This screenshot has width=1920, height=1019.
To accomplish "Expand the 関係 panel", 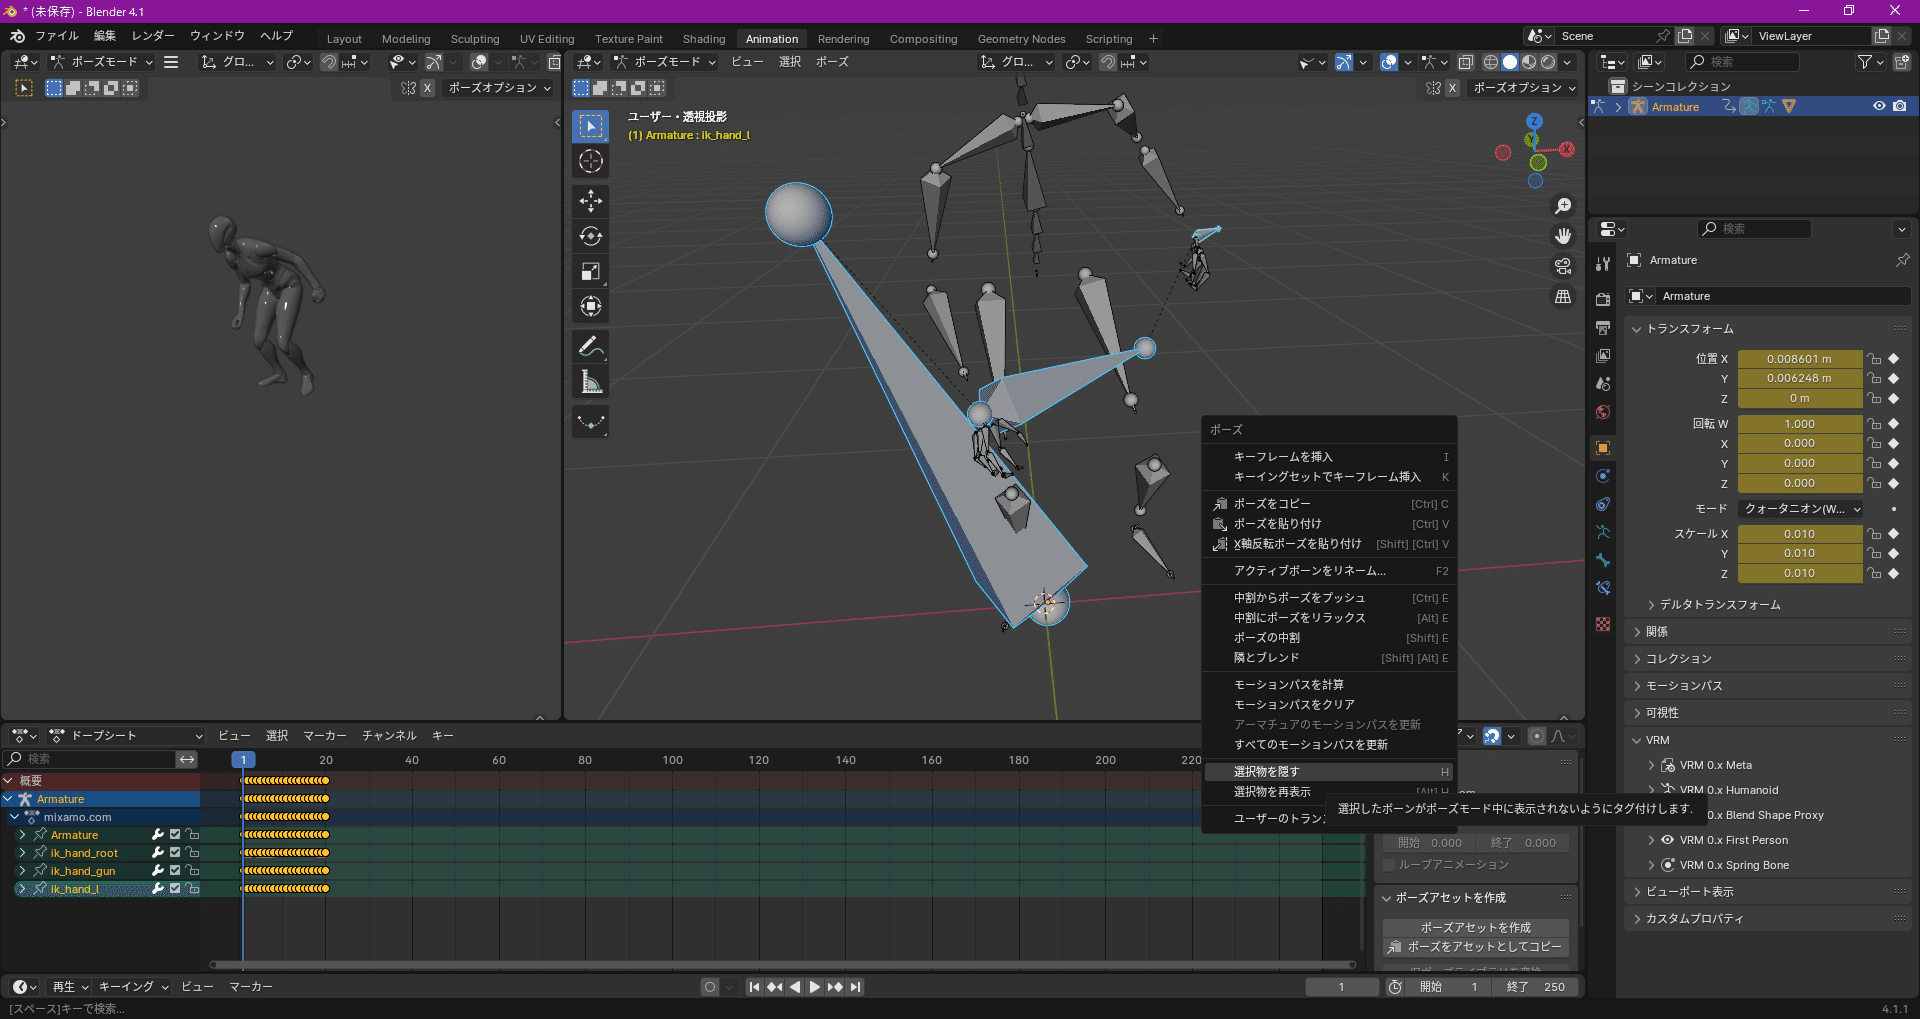I will point(1769,632).
